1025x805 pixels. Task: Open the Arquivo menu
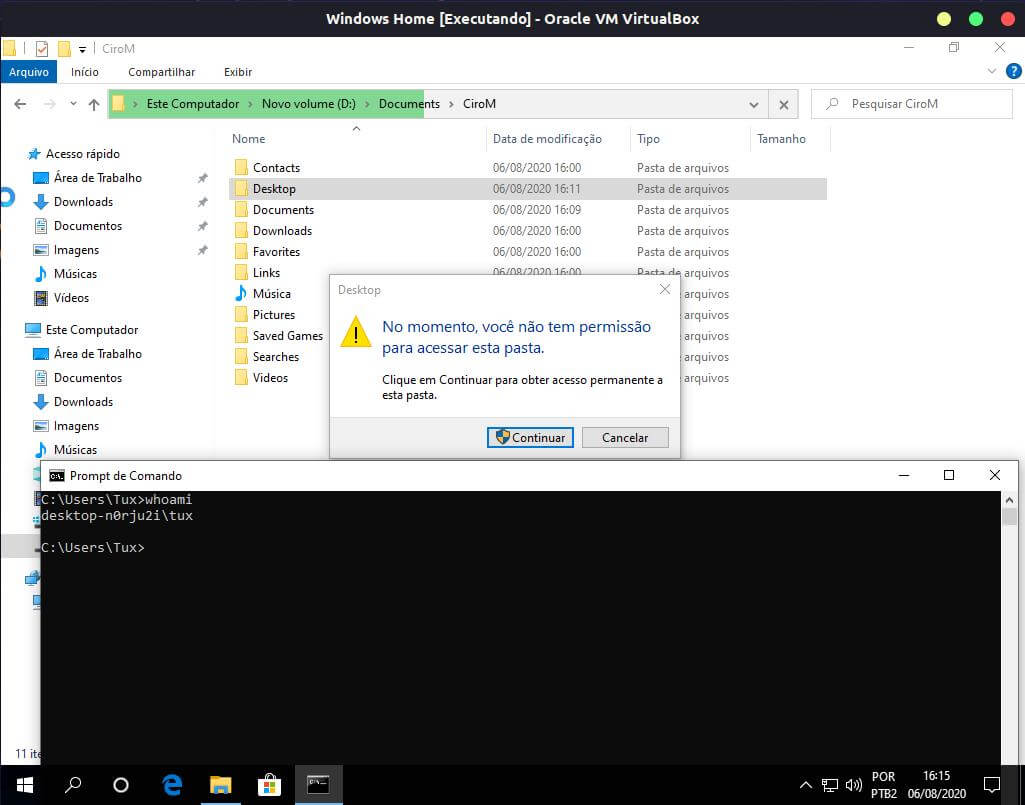[29, 72]
